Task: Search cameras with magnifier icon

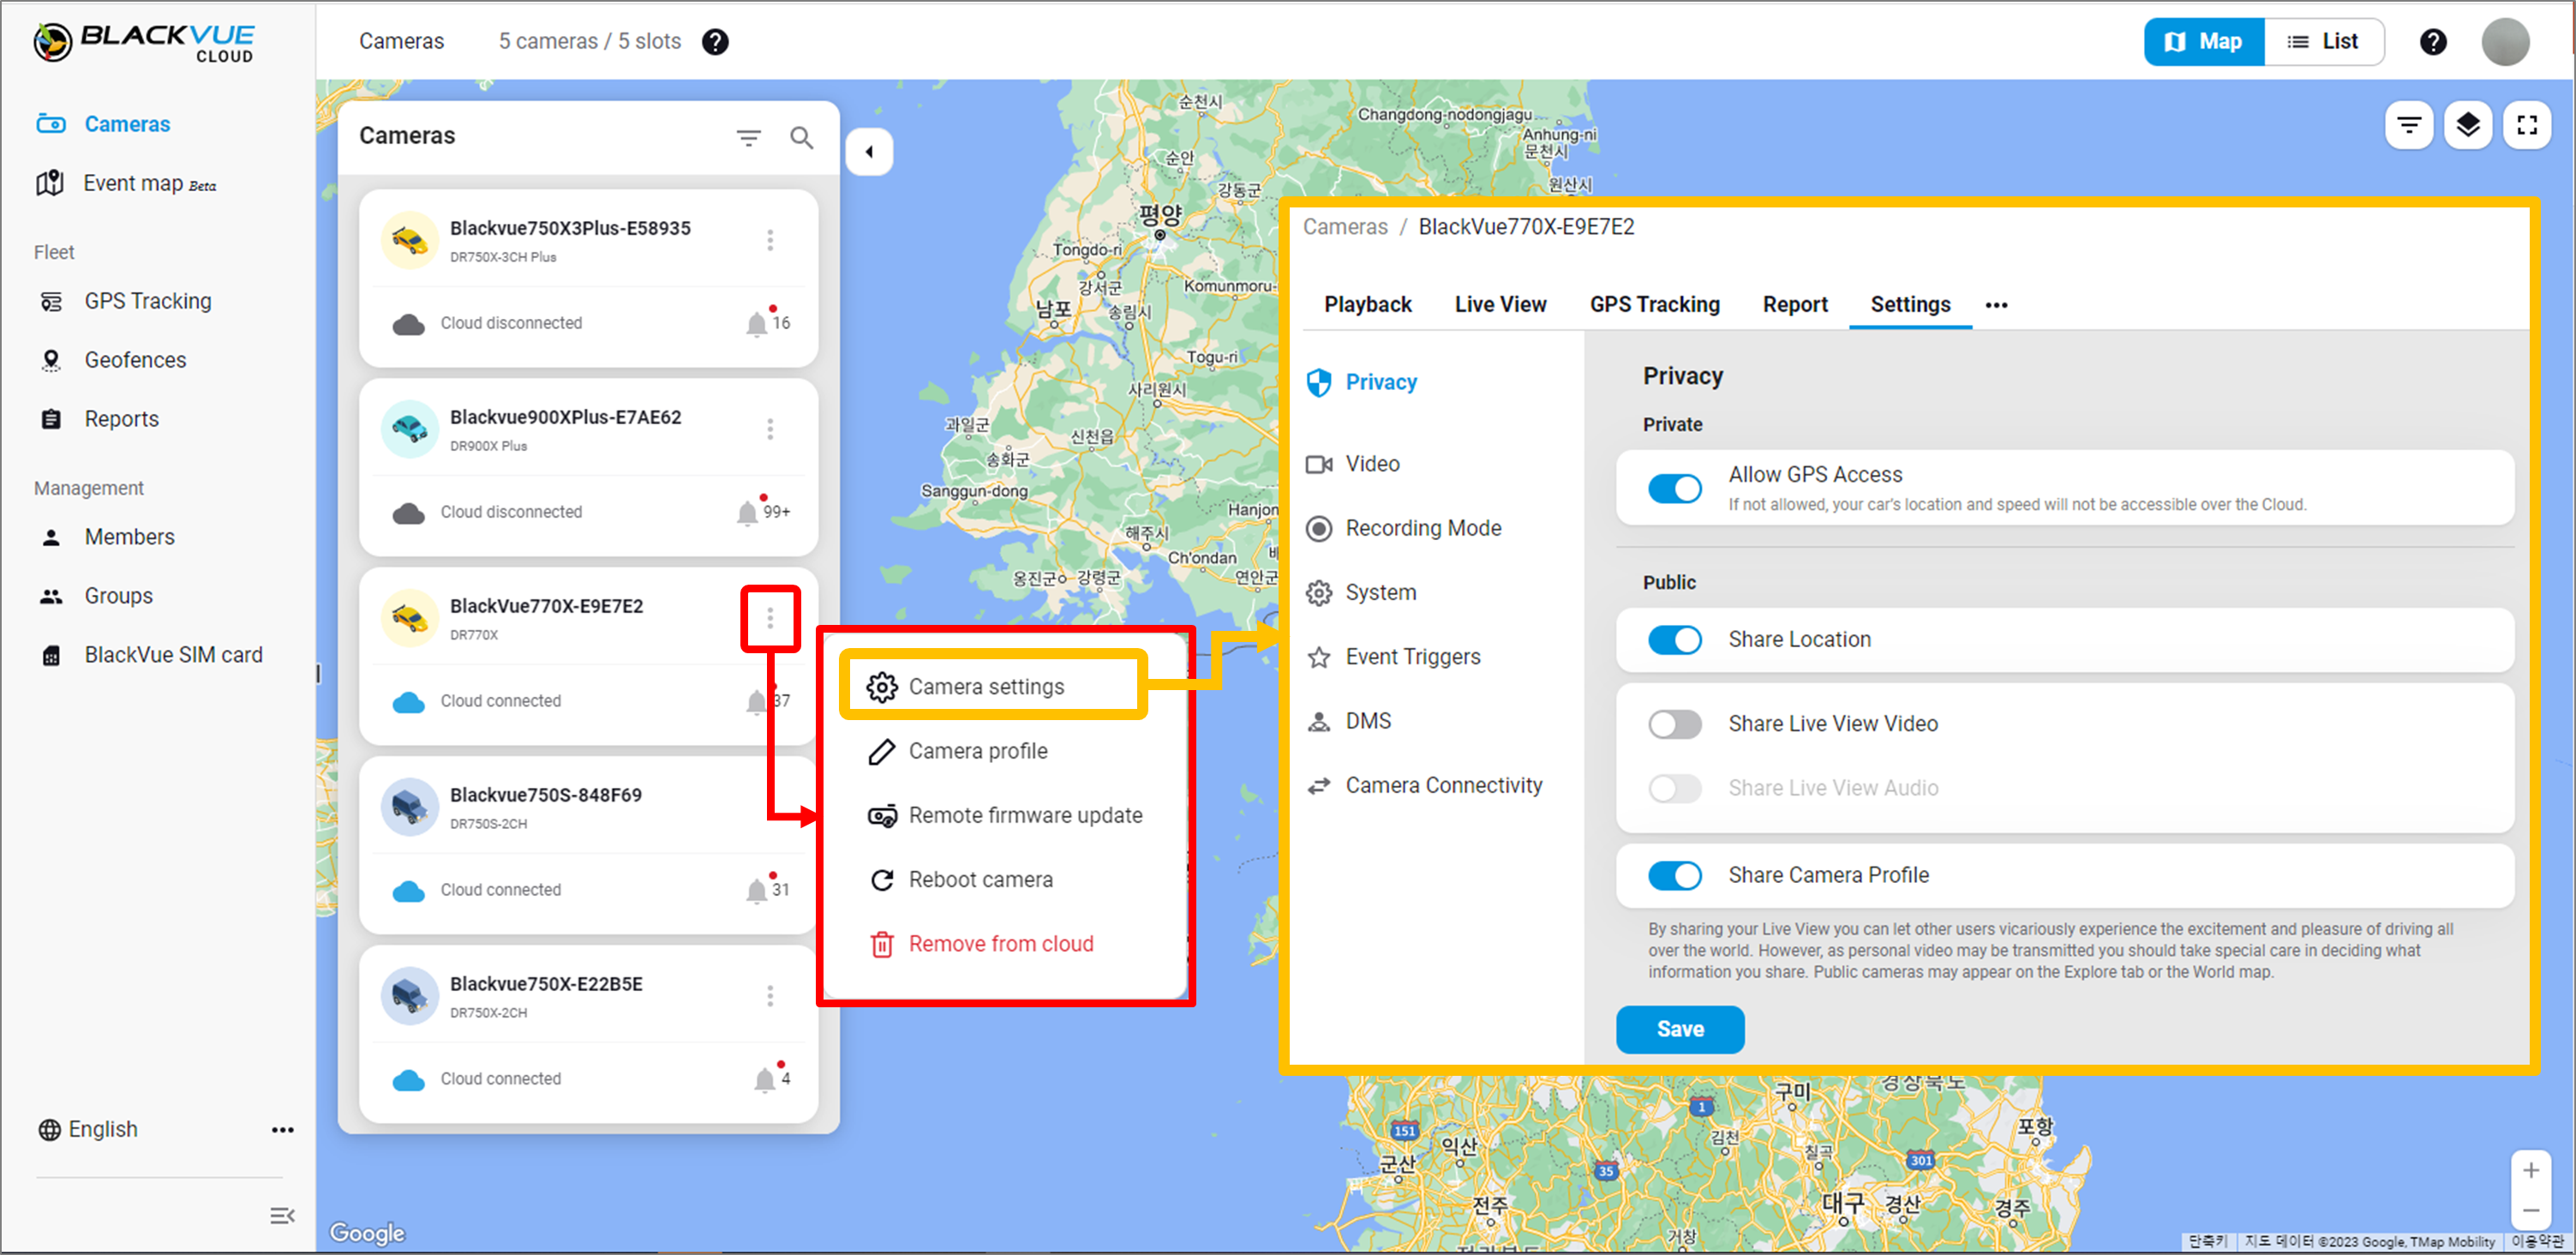Action: pos(802,137)
